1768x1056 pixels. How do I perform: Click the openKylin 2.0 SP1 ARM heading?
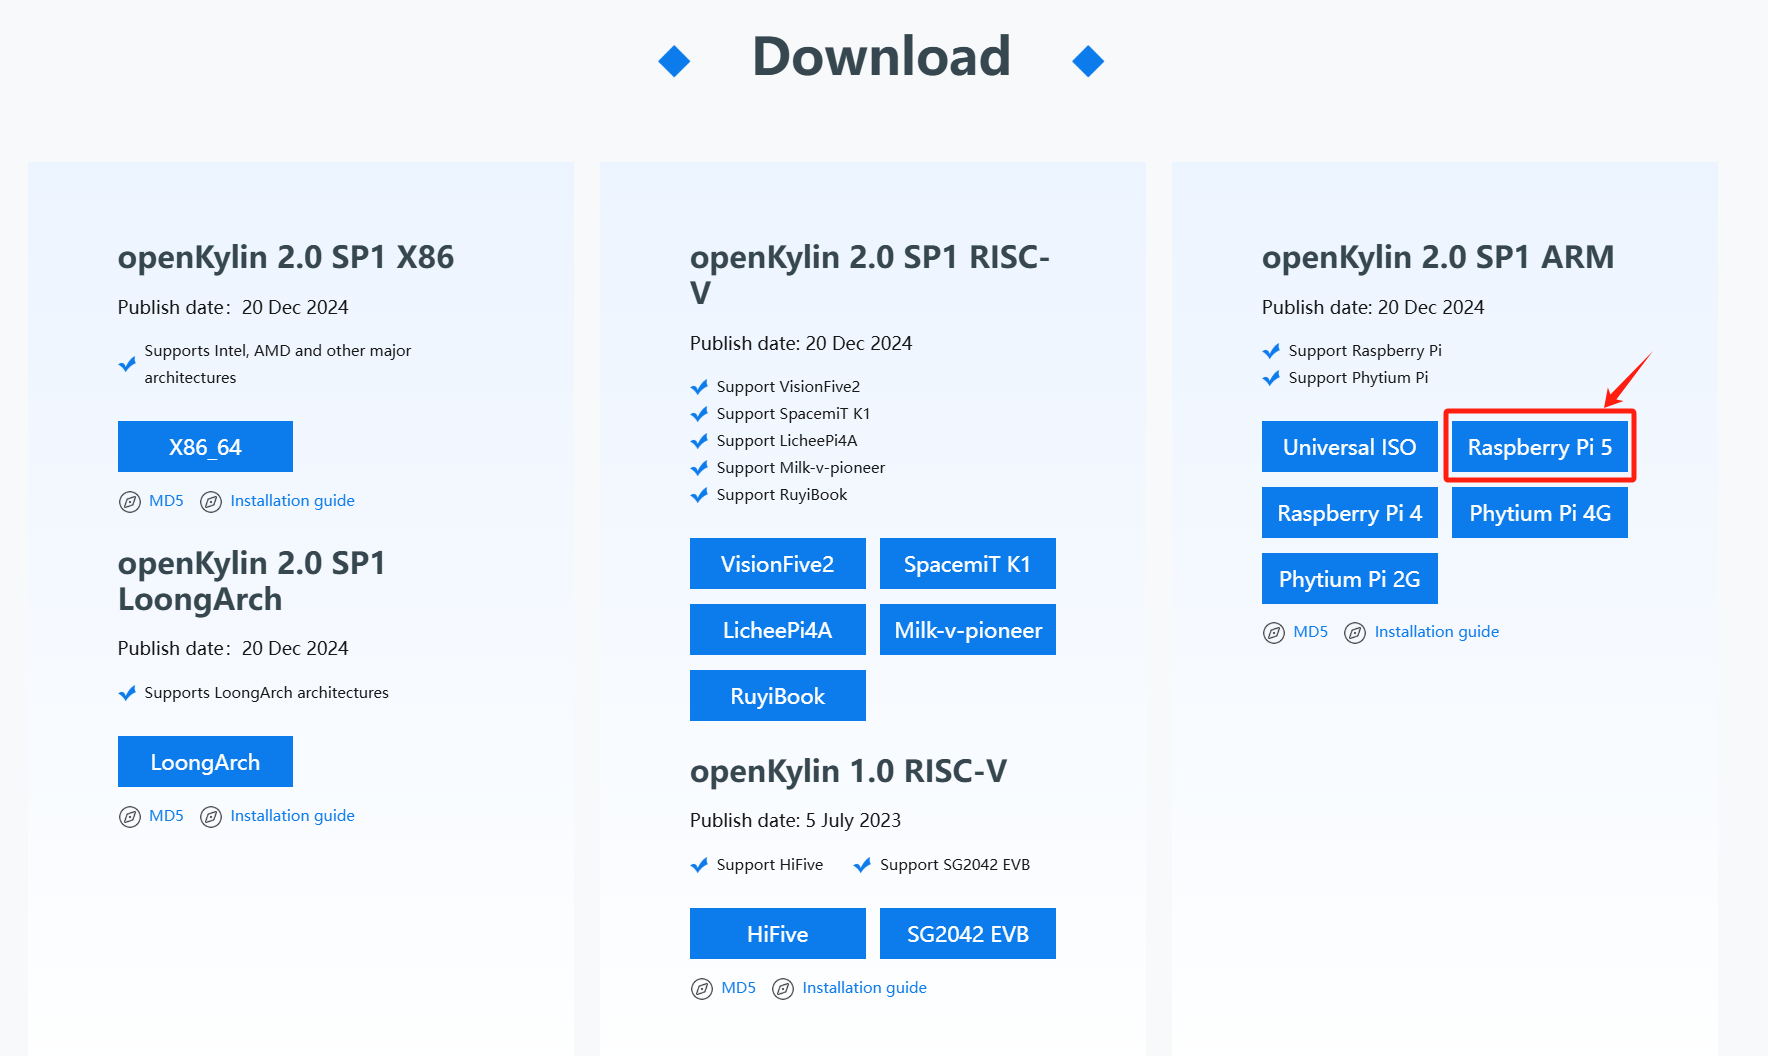pos(1438,257)
